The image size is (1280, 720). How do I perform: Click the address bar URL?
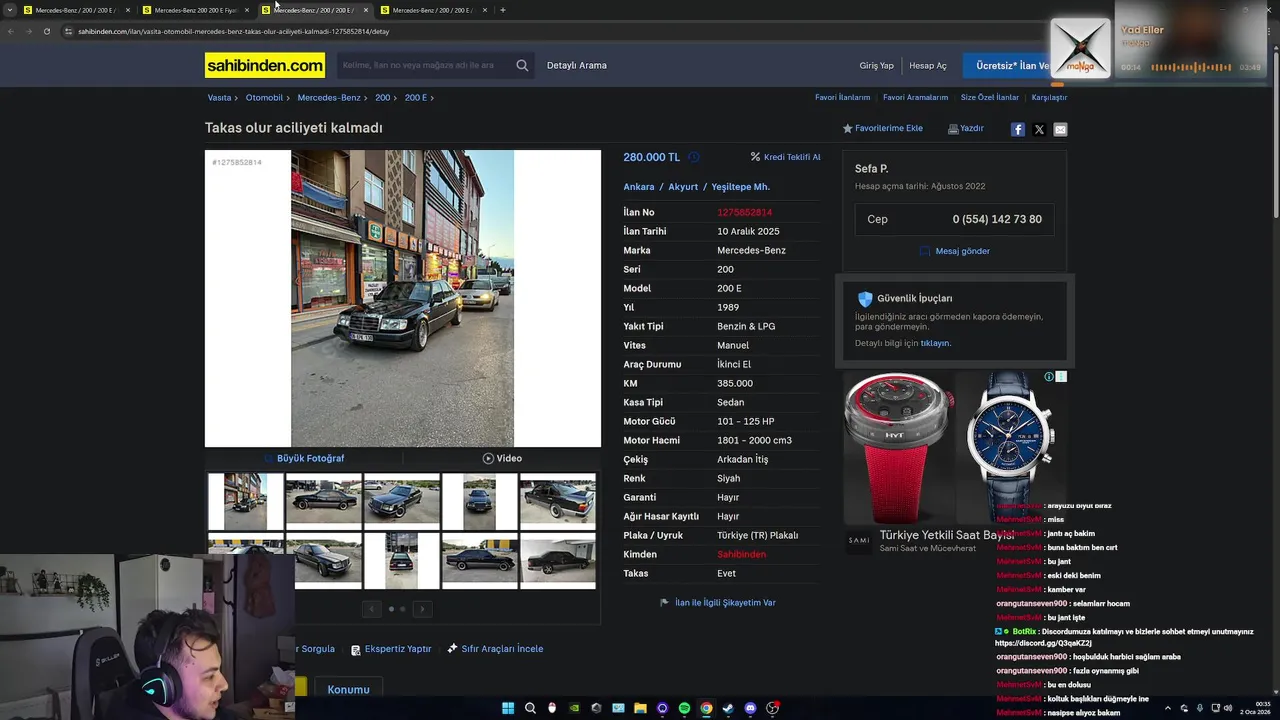pos(234,31)
